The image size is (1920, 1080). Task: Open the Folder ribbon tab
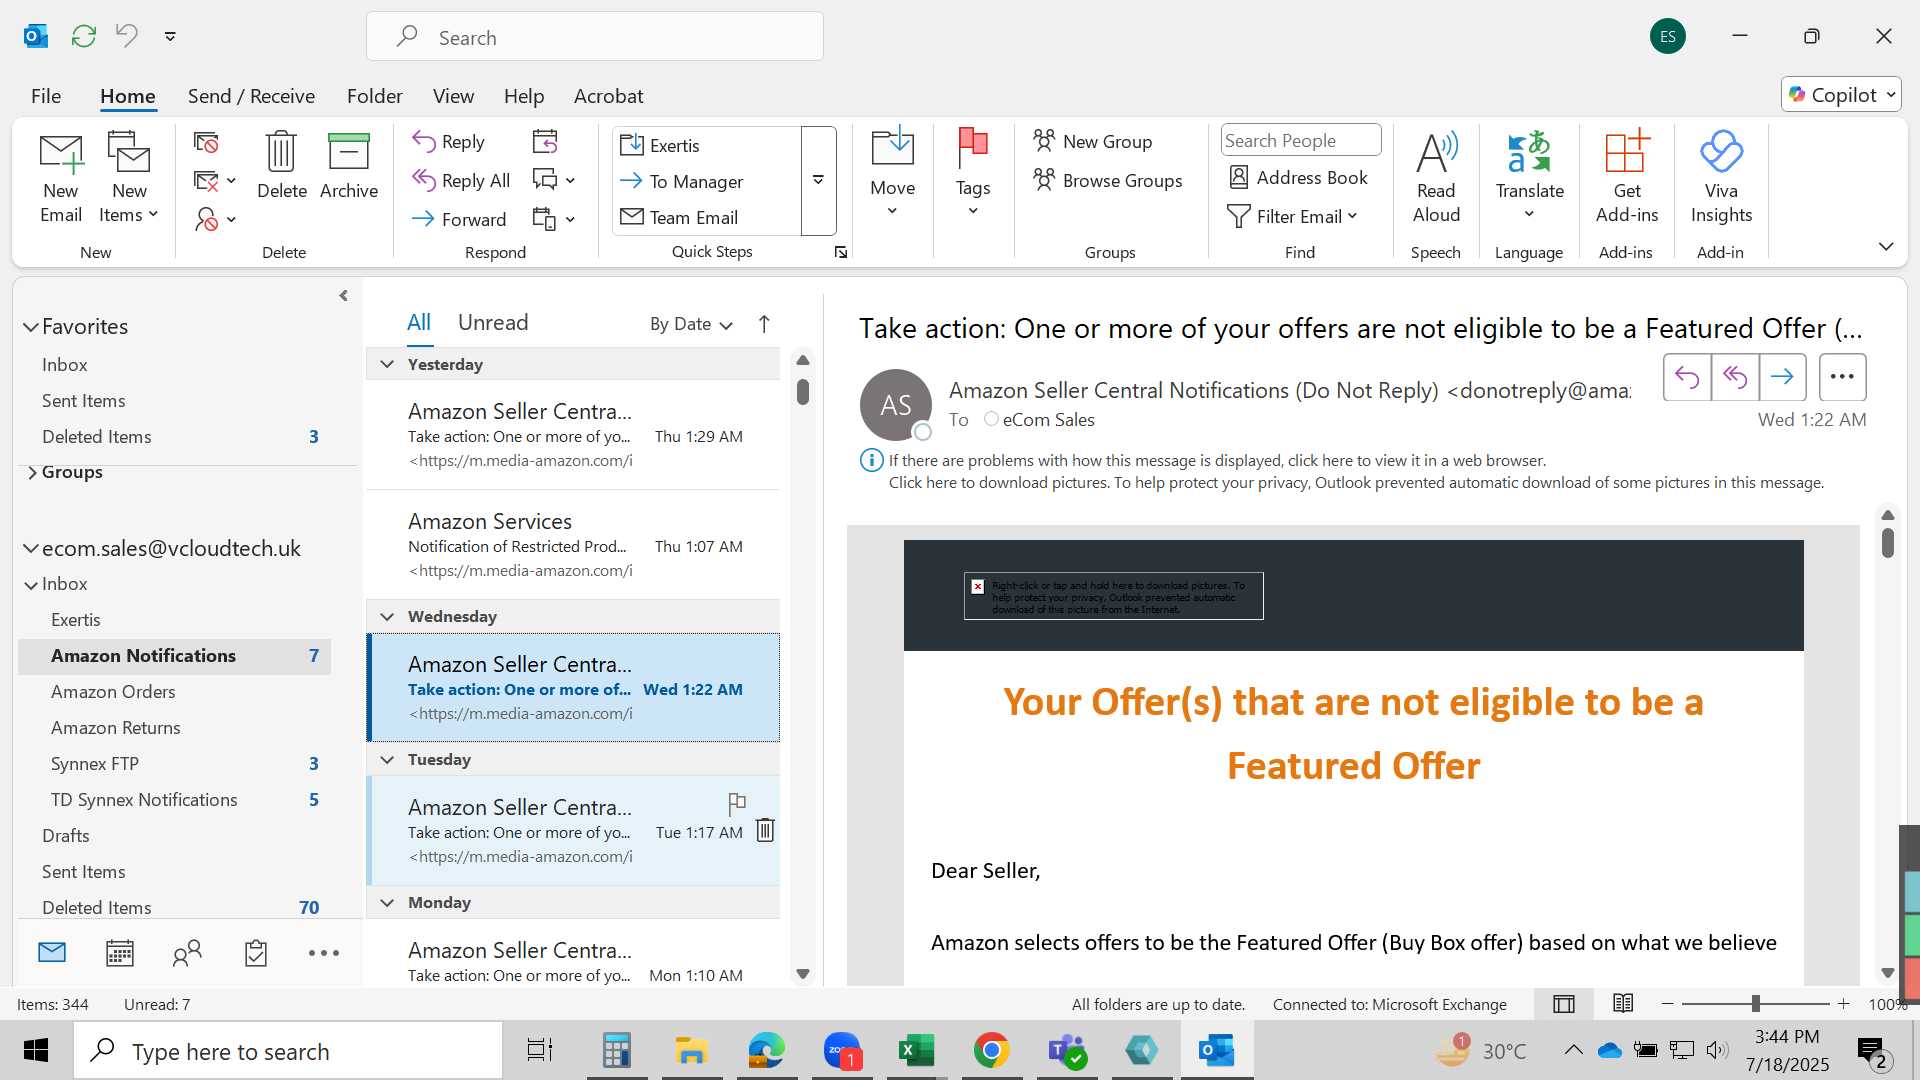[374, 96]
